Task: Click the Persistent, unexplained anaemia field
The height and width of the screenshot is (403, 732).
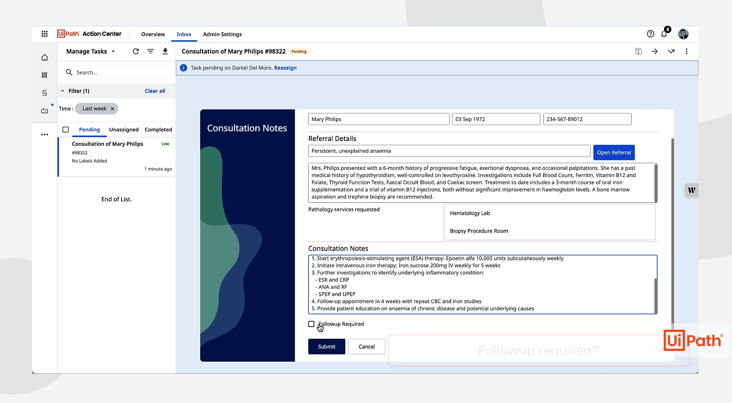Action: tap(449, 151)
